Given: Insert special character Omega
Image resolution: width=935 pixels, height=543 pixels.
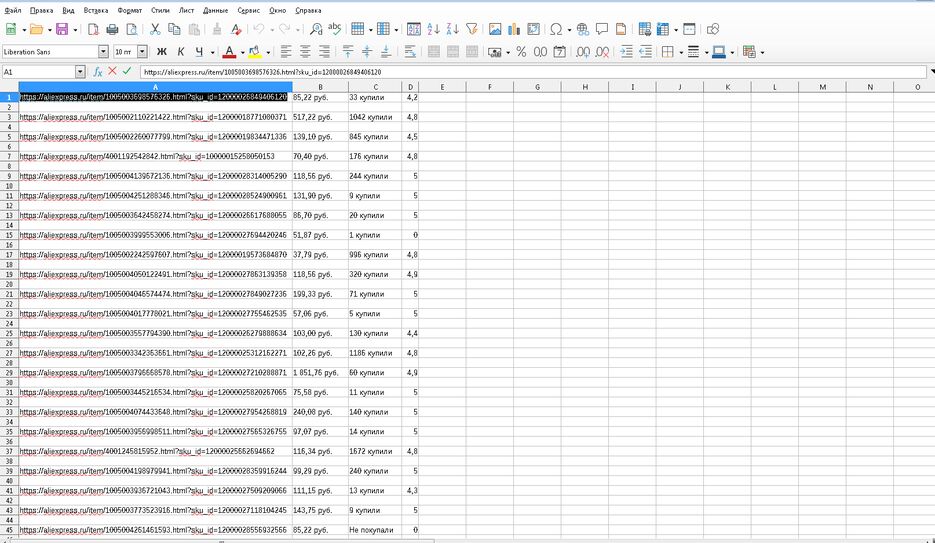Looking at the screenshot, I should pyautogui.click(x=556, y=29).
